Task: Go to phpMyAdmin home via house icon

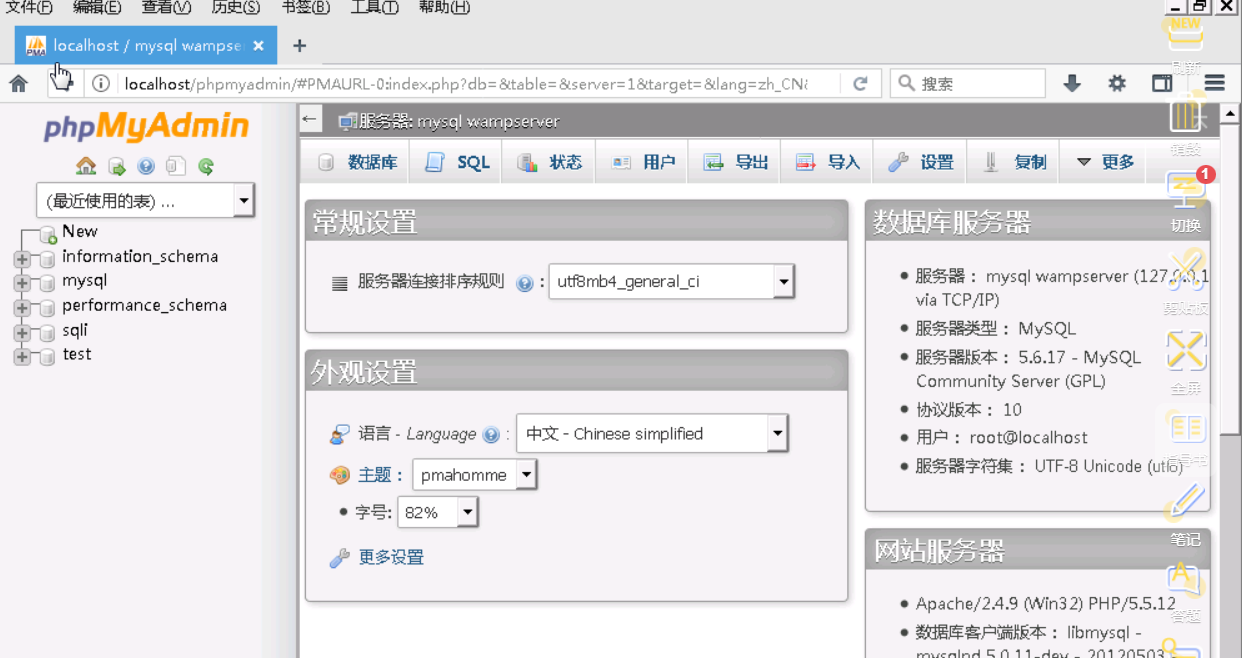Action: coord(86,166)
